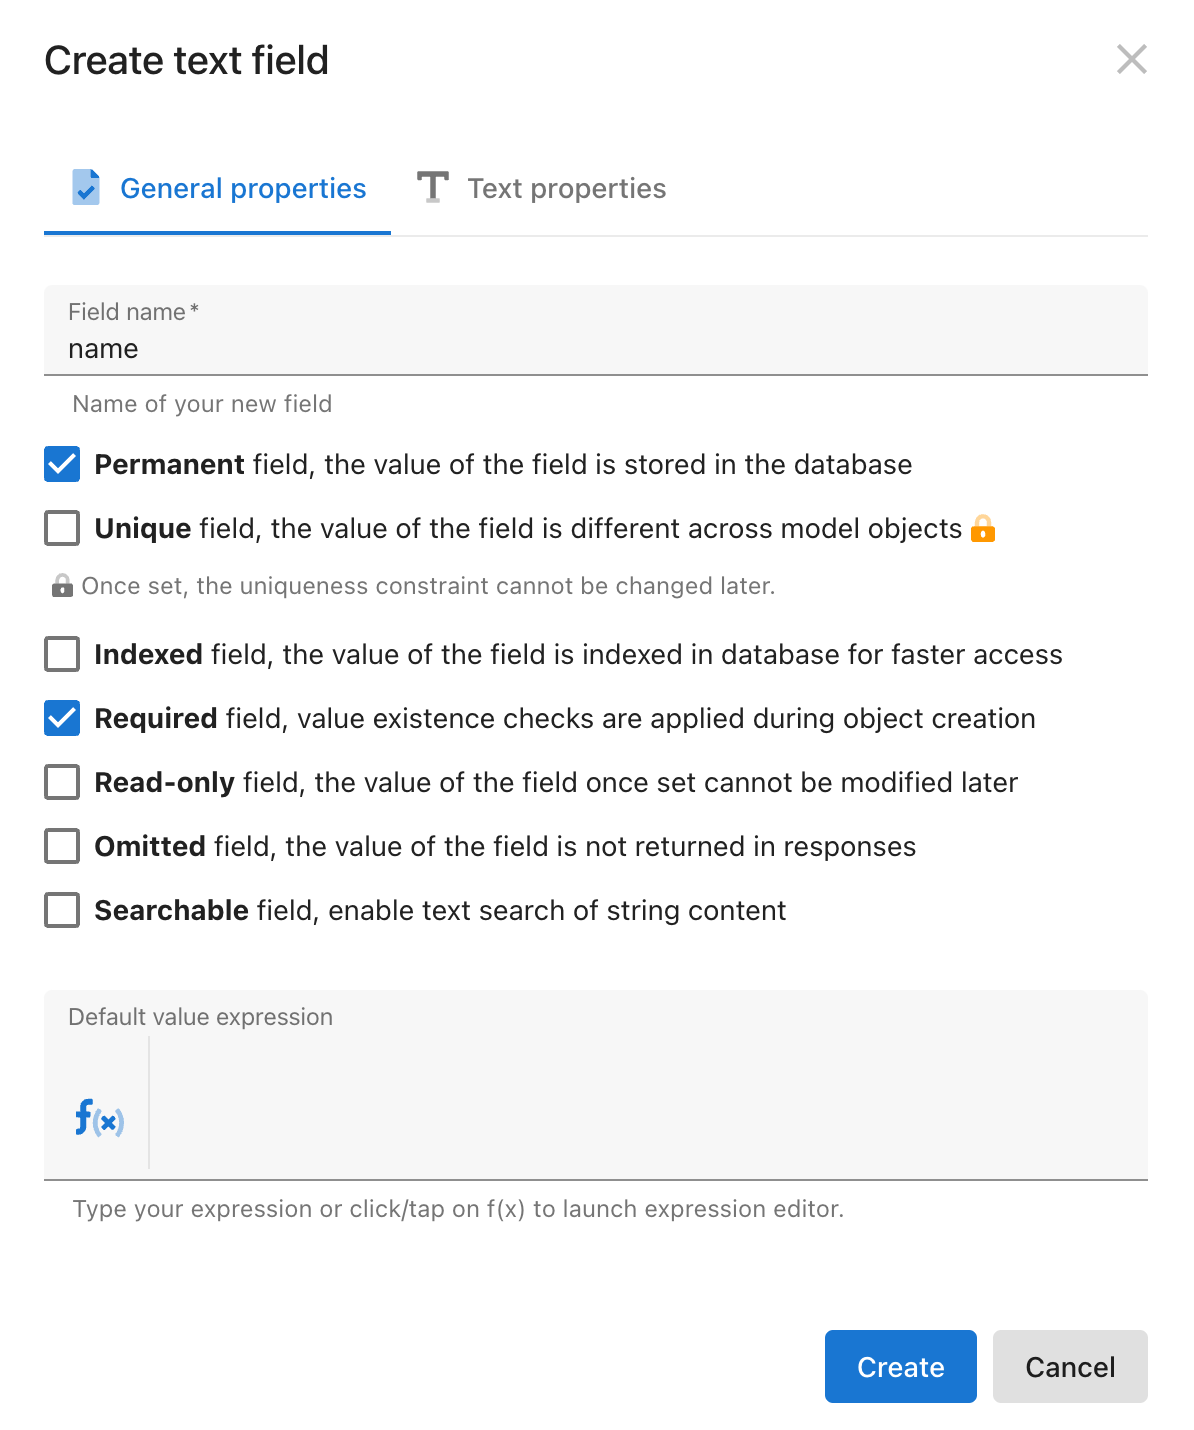Click the small lock icon in the uniqueness note
Image resolution: width=1194 pixels, height=1430 pixels.
62,585
